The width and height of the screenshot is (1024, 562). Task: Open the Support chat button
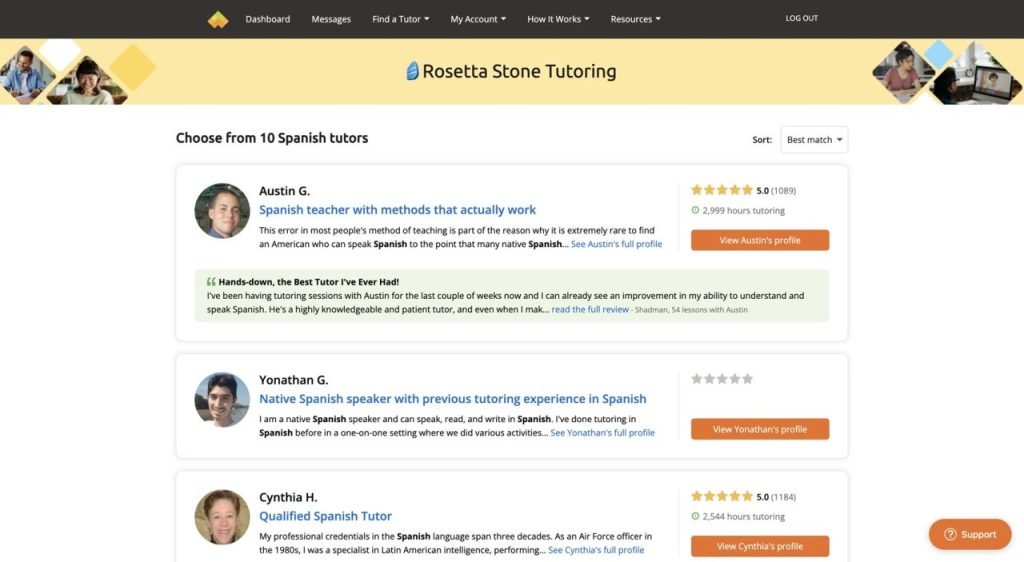(970, 534)
